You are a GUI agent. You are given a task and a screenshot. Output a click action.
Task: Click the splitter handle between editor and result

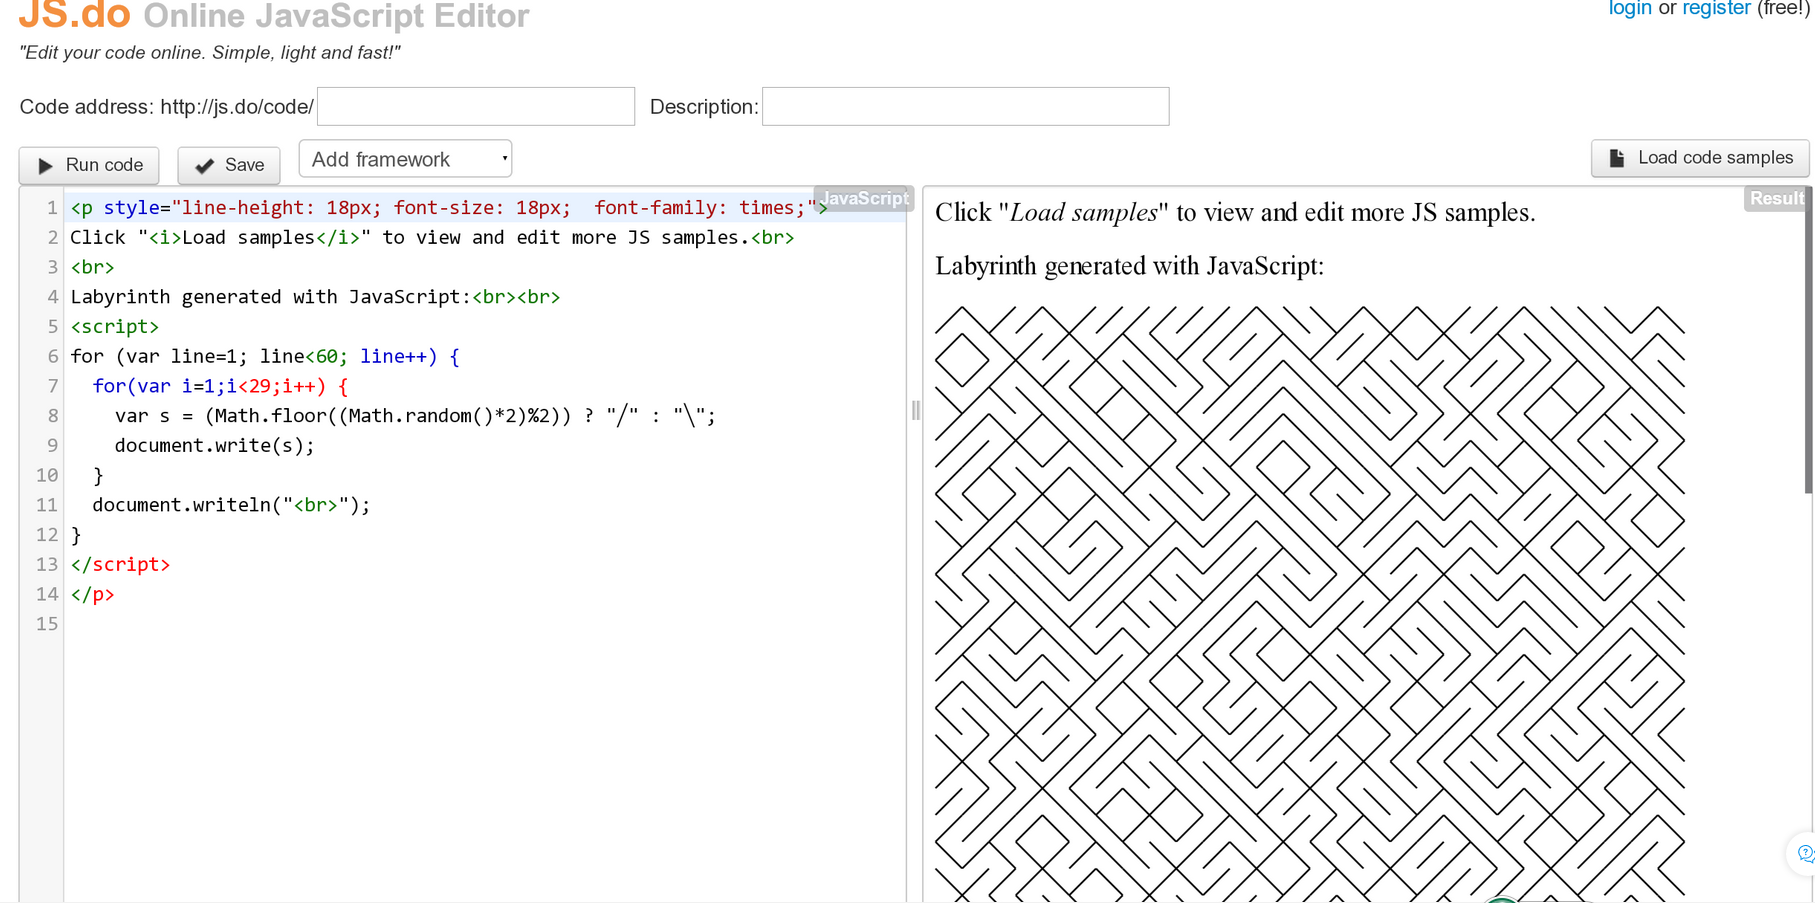pos(915,410)
